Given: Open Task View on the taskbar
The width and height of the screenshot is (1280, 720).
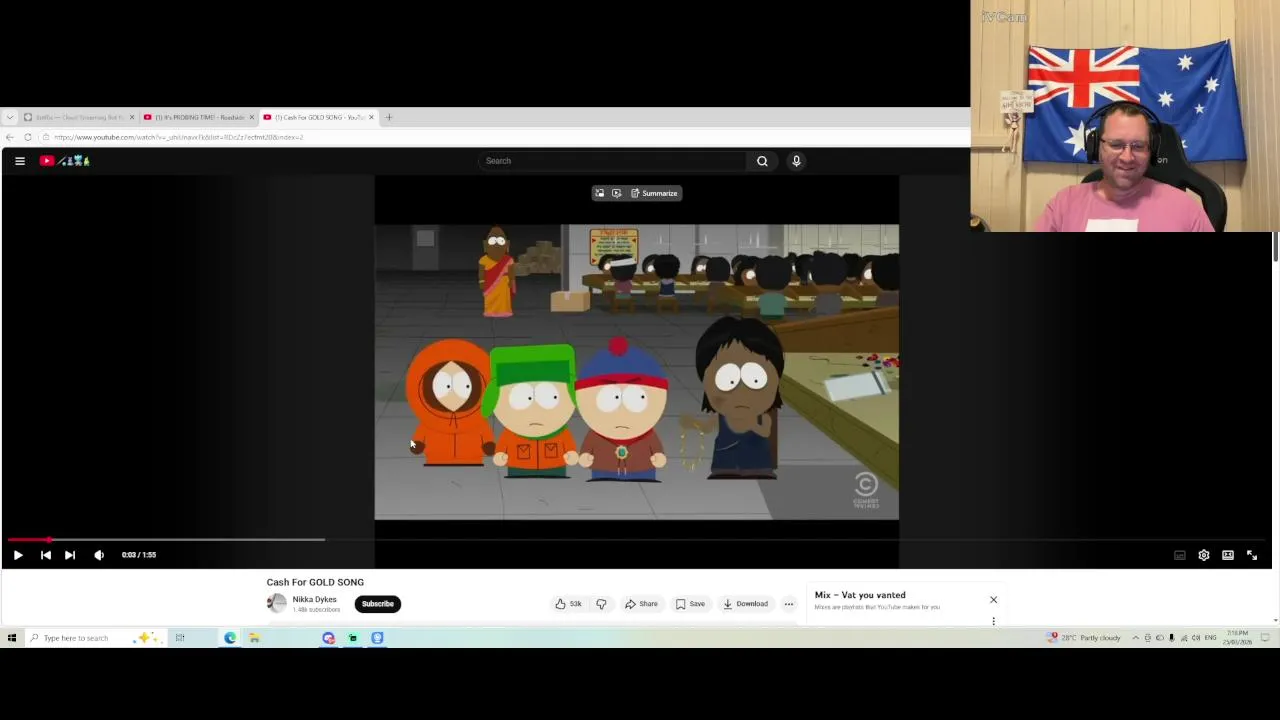Looking at the screenshot, I should (x=180, y=638).
